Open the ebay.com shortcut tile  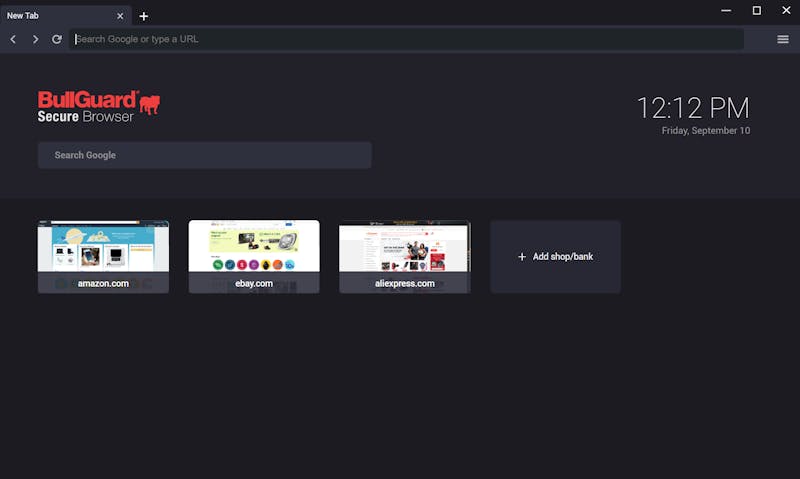[x=254, y=257]
